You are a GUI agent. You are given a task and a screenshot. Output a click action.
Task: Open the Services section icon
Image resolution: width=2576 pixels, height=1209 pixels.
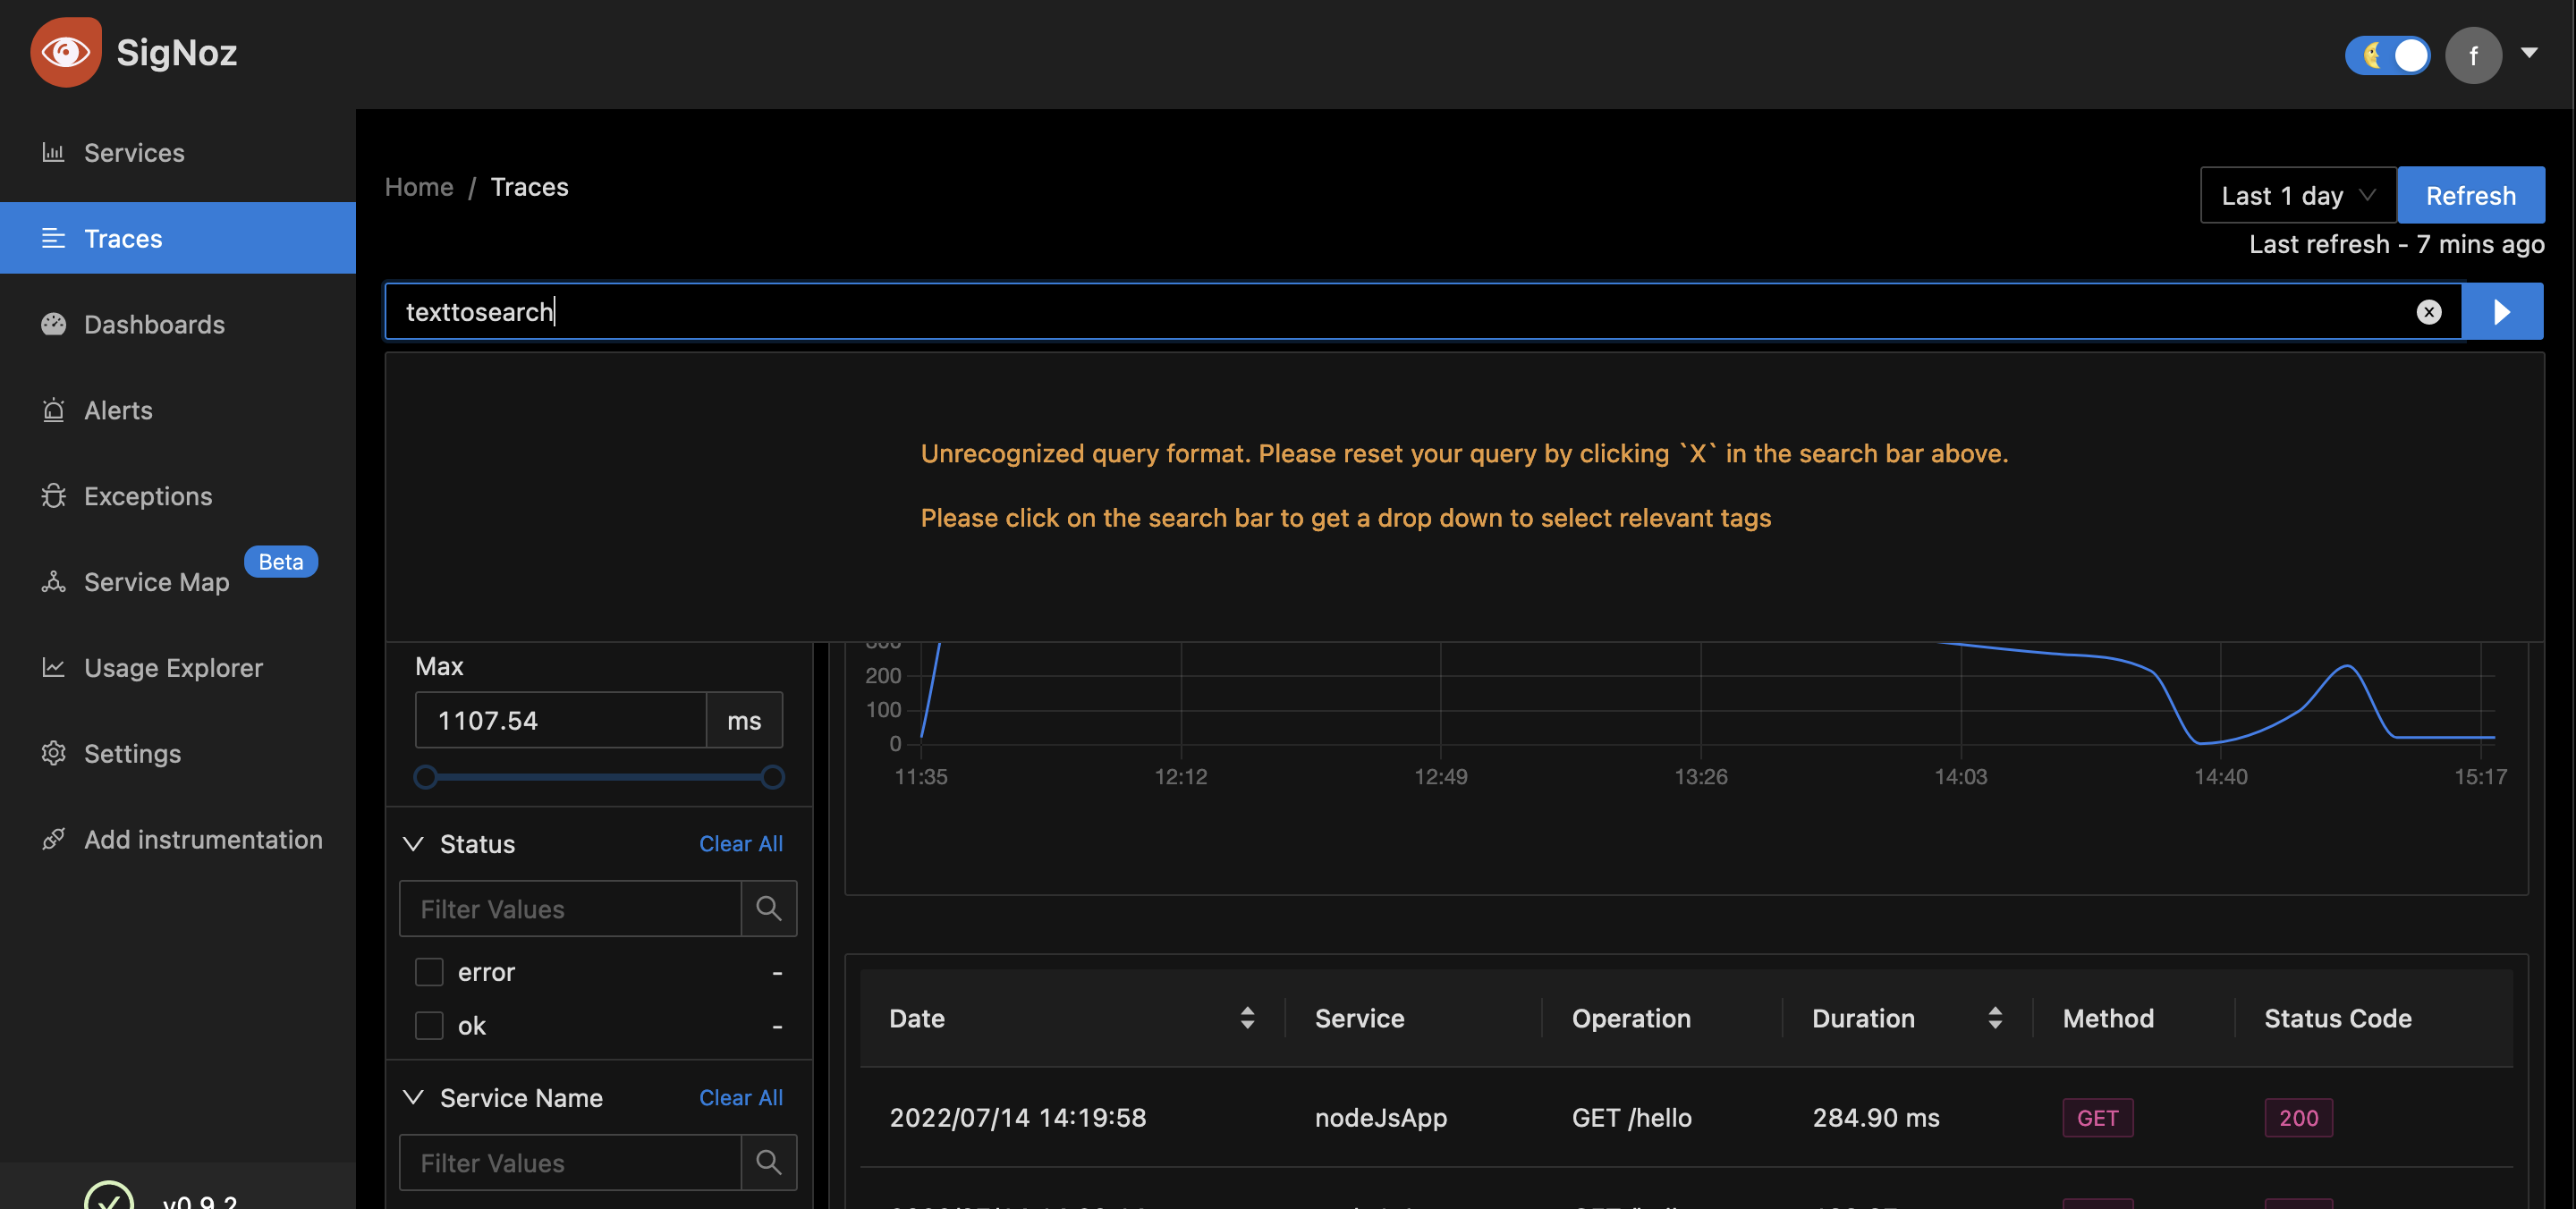coord(53,152)
